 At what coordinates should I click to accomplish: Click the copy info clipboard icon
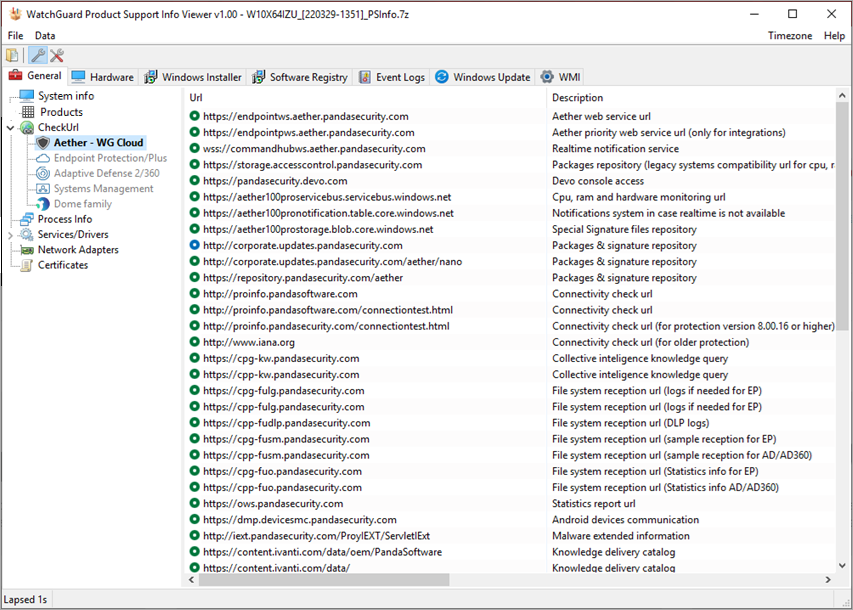point(12,55)
